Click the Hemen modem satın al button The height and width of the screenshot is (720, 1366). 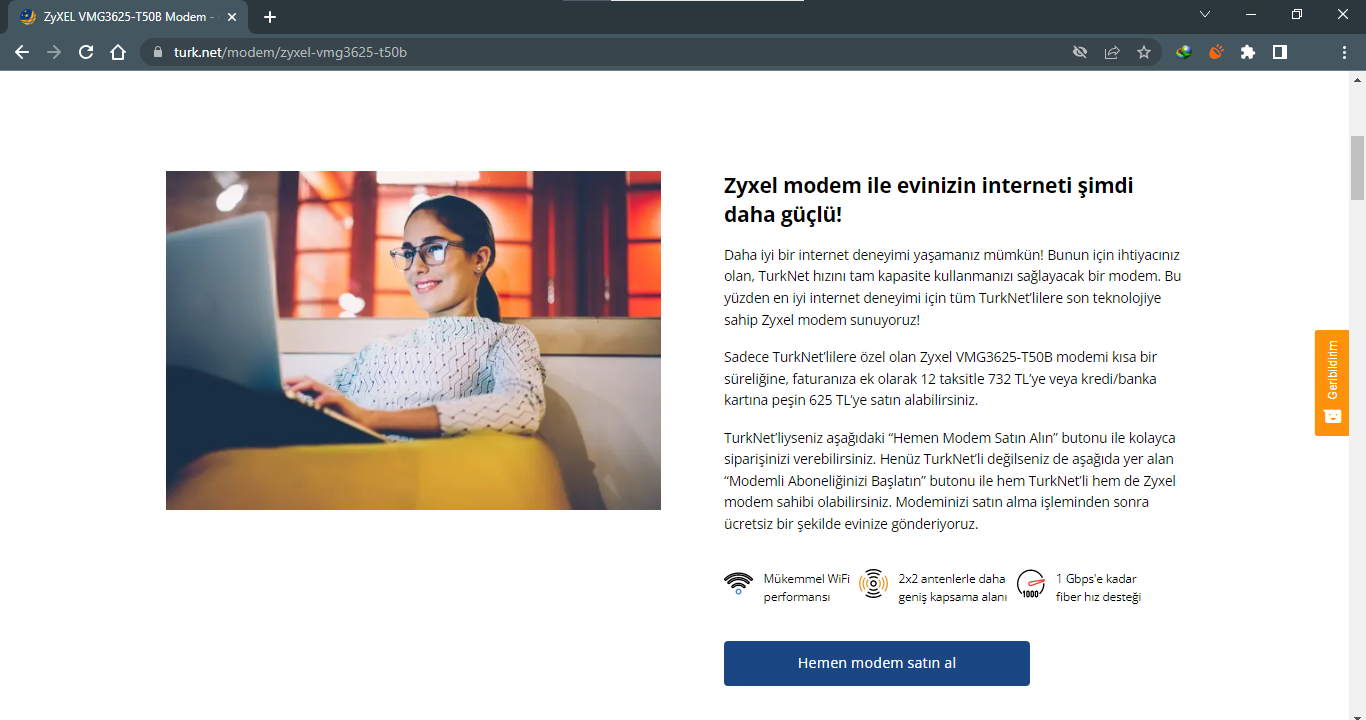(x=877, y=663)
